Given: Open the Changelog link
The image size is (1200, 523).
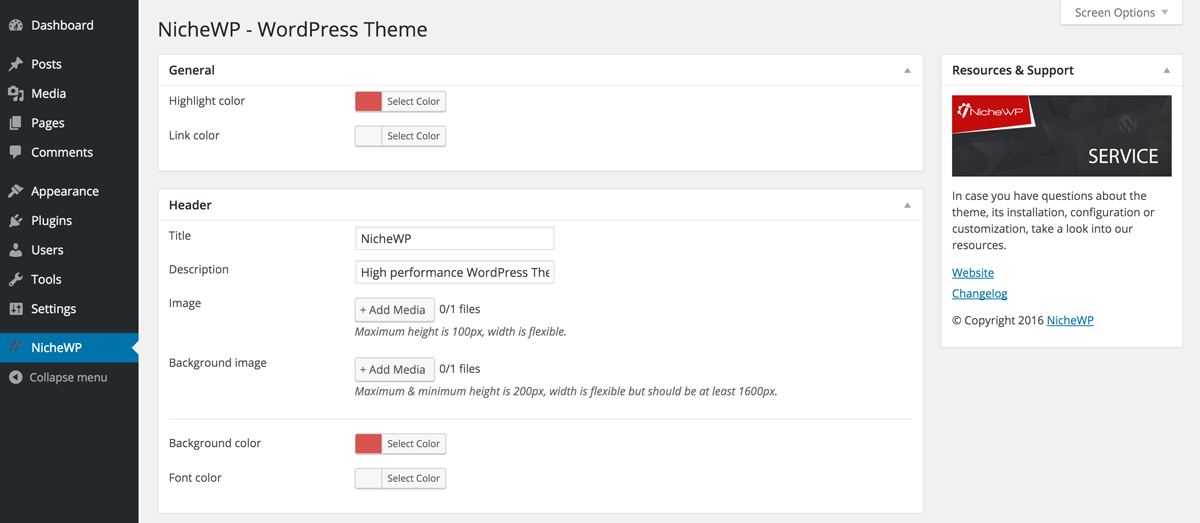Looking at the screenshot, I should [980, 293].
